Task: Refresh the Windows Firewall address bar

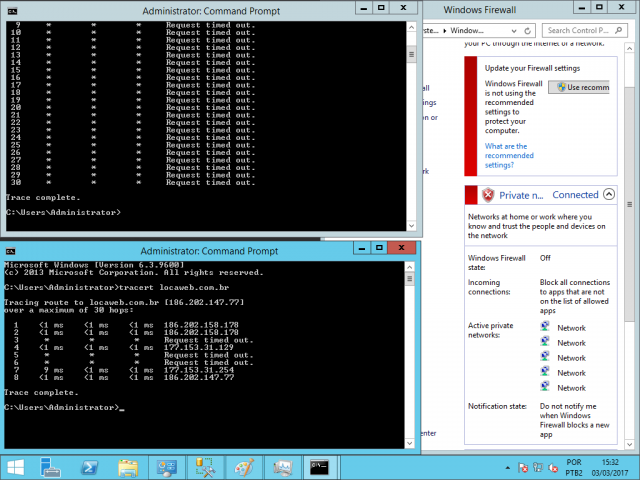Action: (527, 31)
